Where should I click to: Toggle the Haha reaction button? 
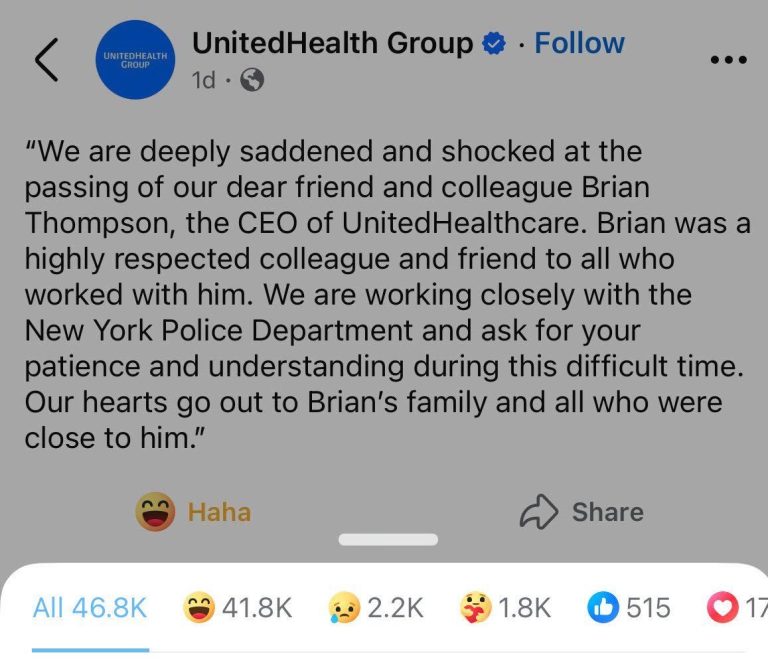pos(193,512)
